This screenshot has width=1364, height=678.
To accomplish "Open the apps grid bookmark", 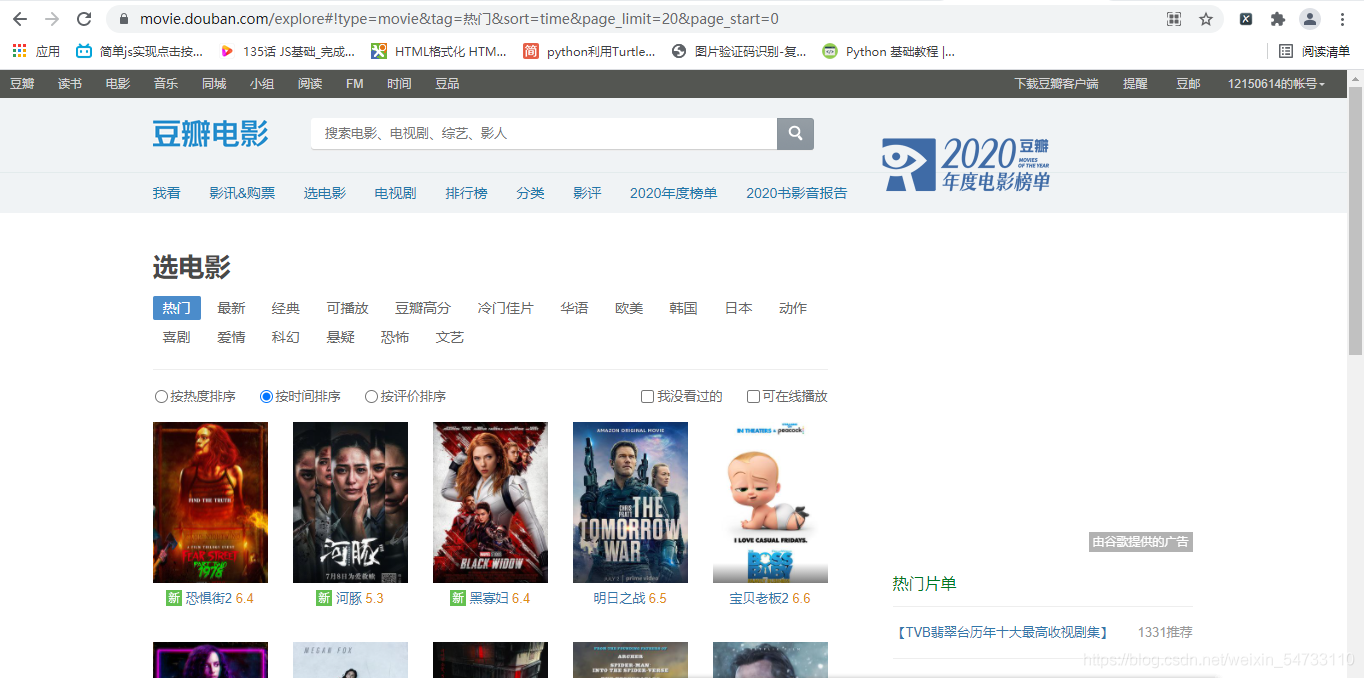I will [36, 51].
